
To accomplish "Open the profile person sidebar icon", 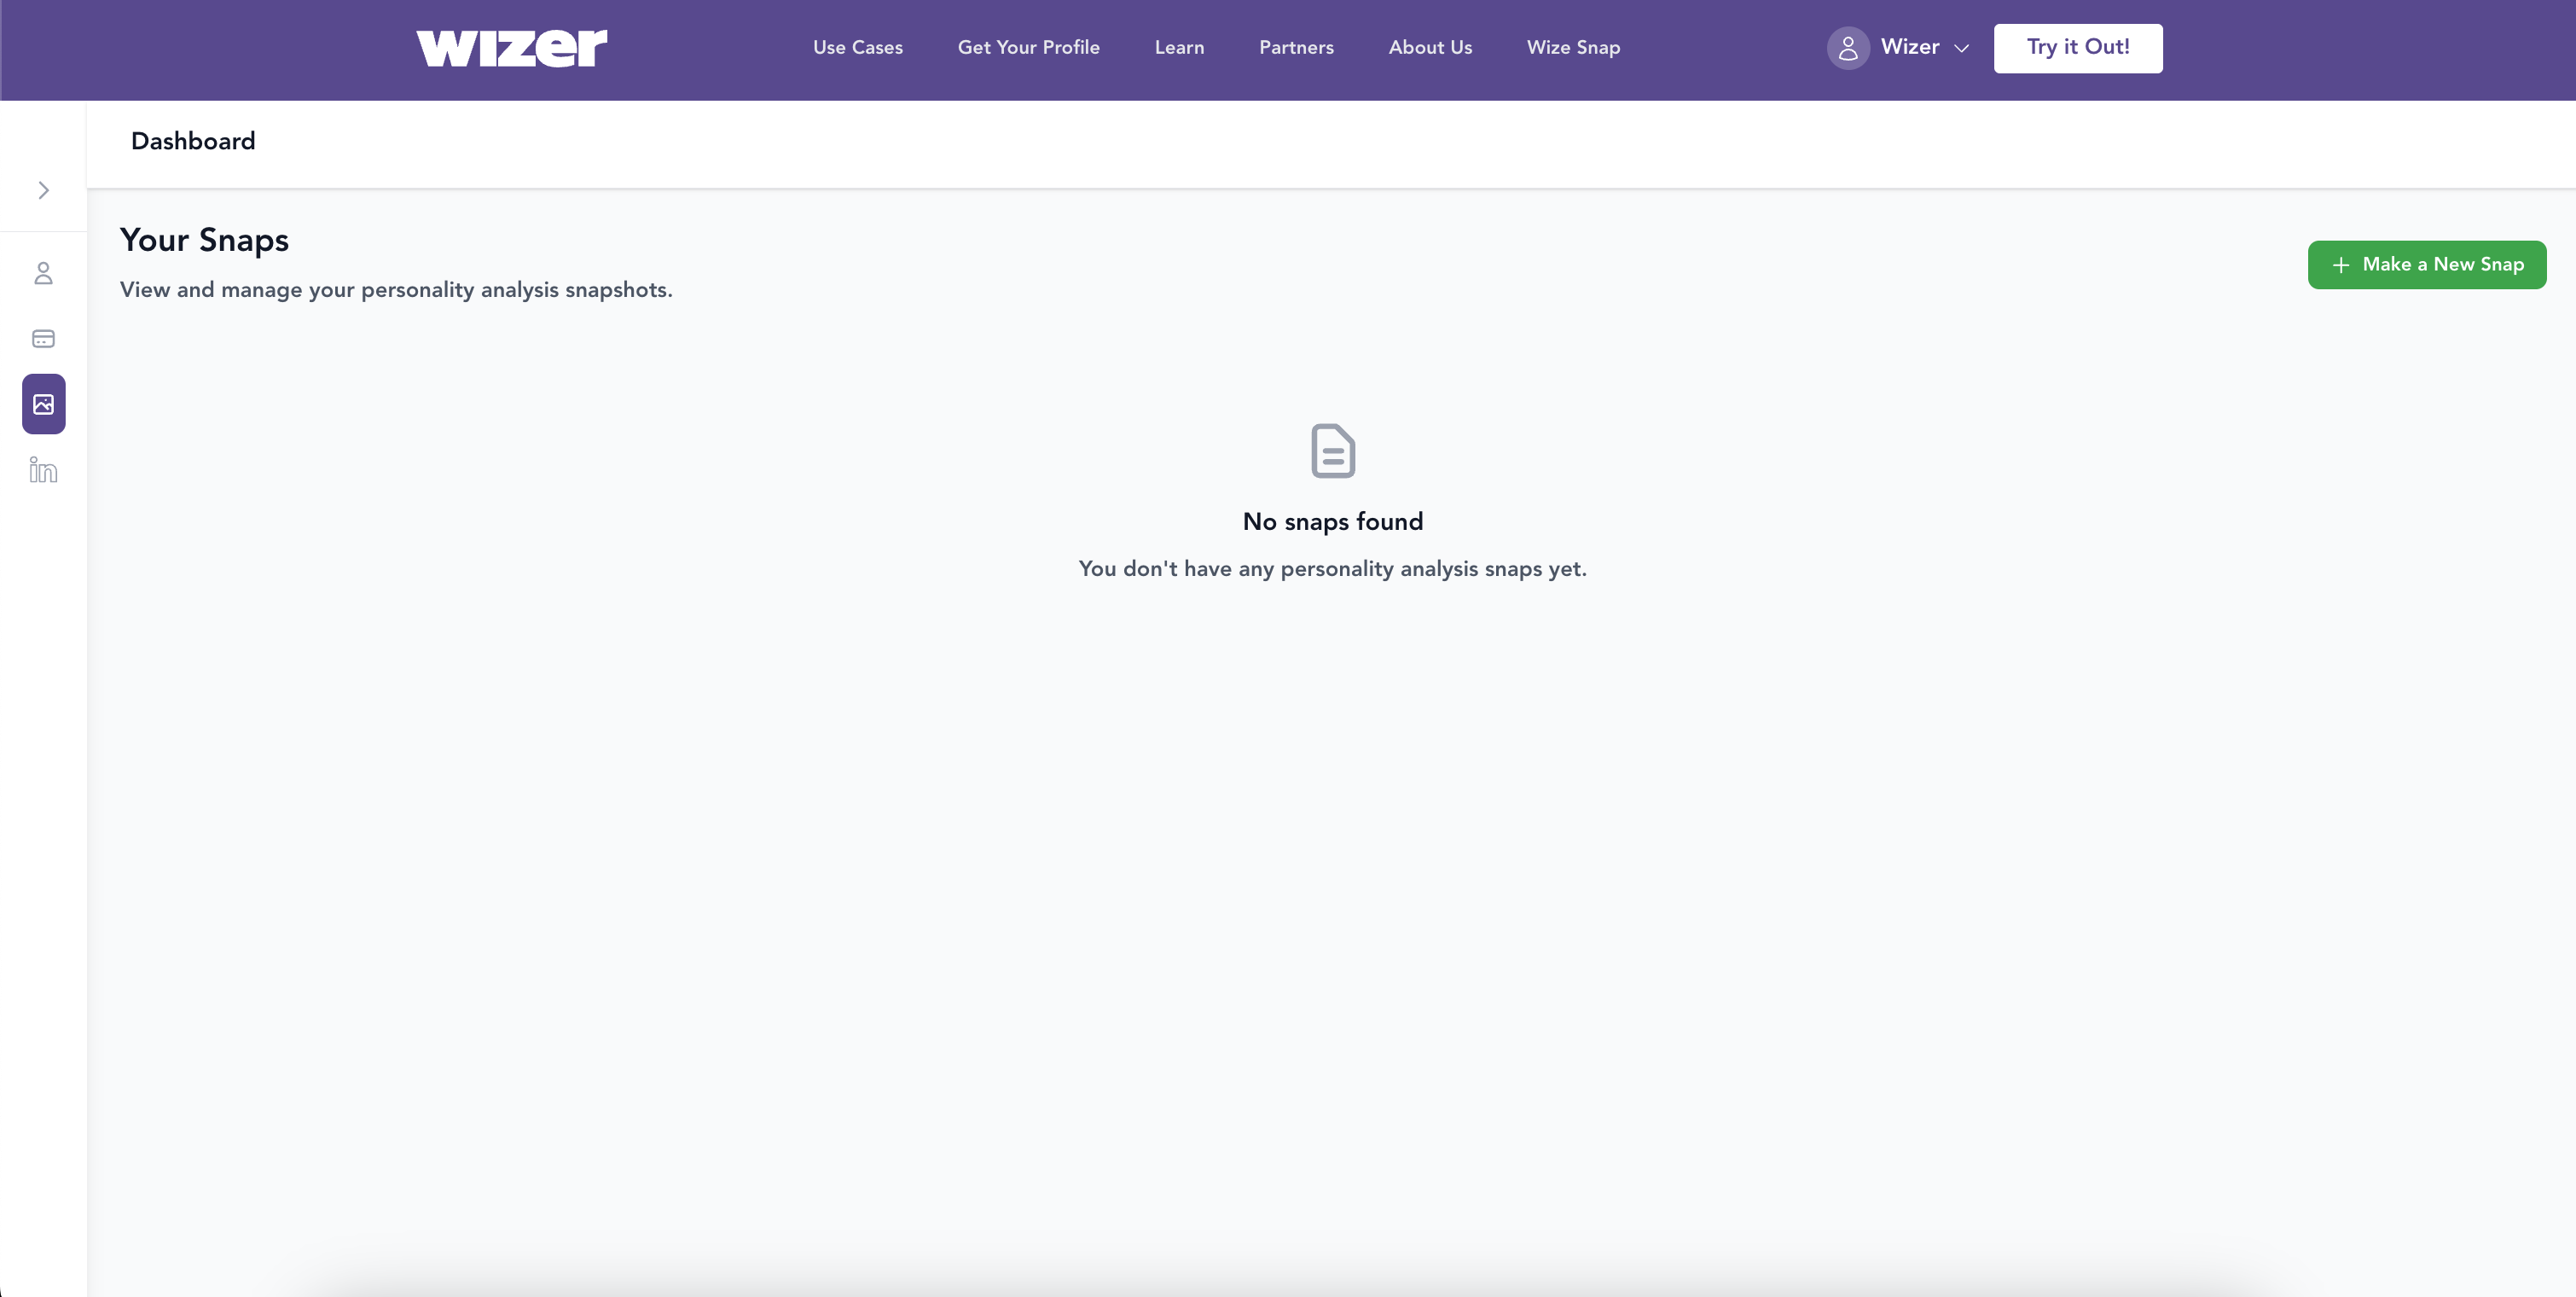I will coord(43,273).
